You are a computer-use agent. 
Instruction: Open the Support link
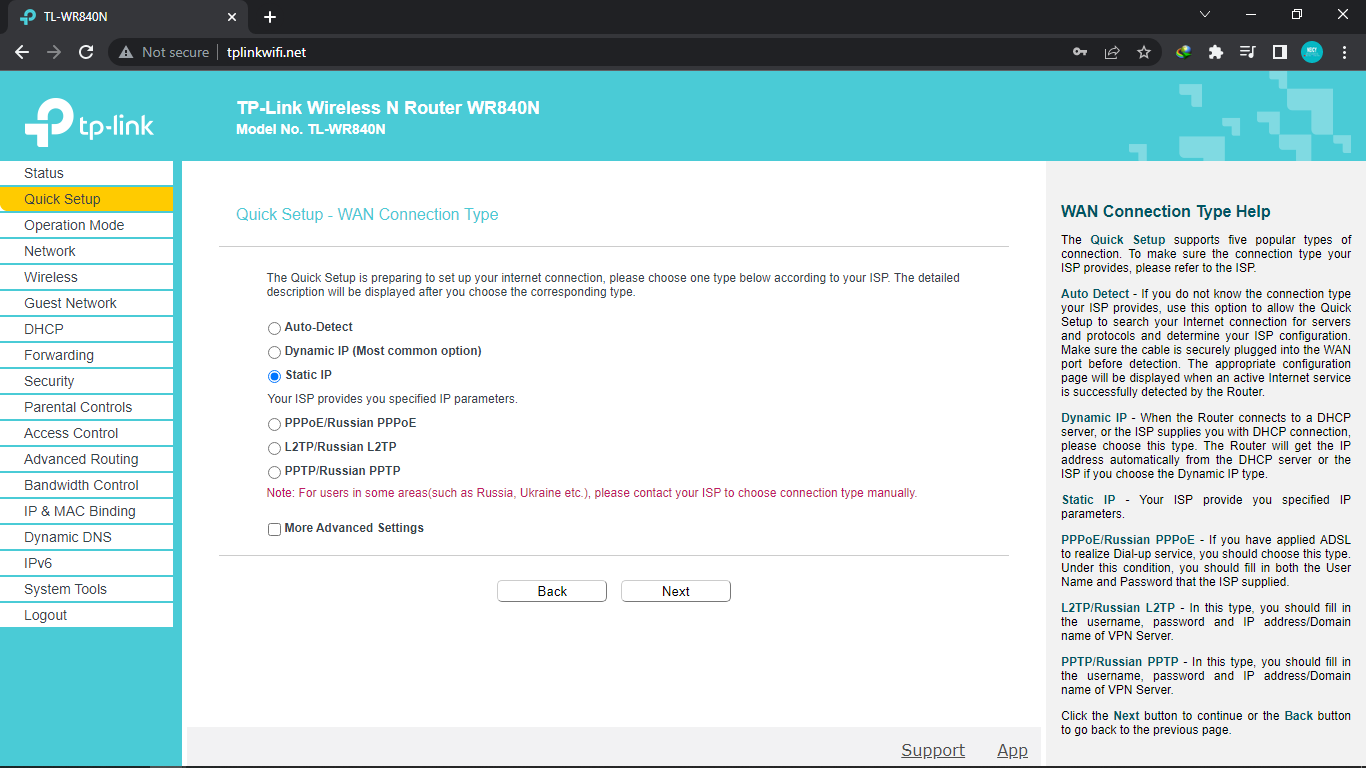(x=933, y=750)
